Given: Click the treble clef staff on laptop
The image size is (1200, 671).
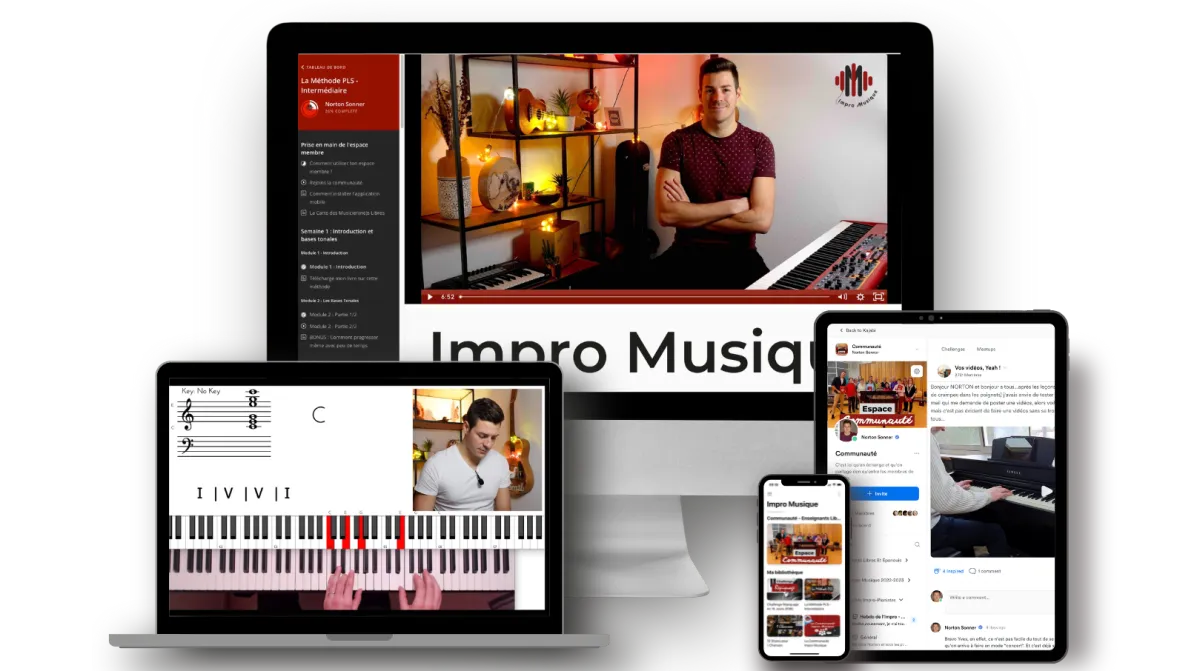Looking at the screenshot, I should [x=223, y=414].
